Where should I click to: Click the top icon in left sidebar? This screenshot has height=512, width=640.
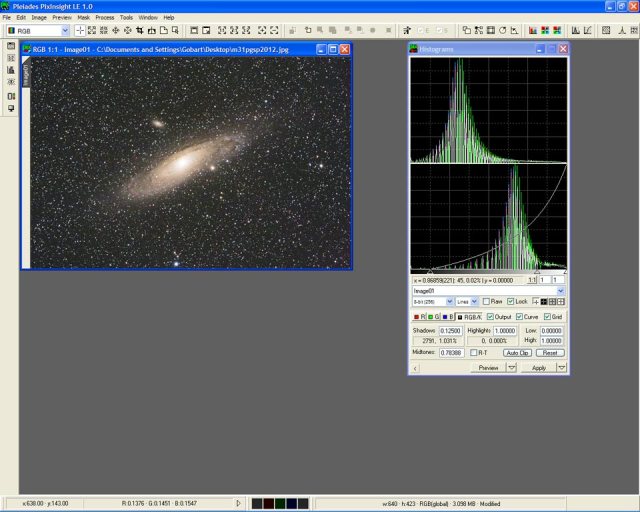click(11, 46)
